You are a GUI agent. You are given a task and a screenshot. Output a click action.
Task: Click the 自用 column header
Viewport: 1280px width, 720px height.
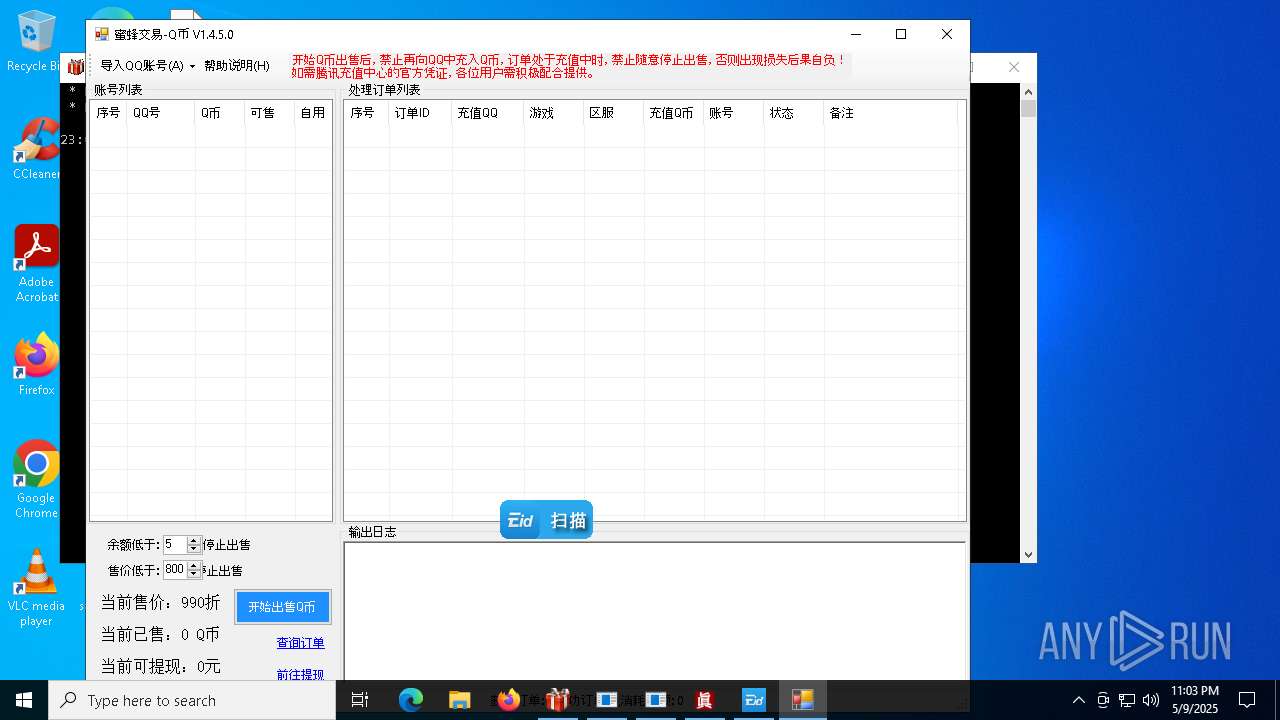coord(313,113)
